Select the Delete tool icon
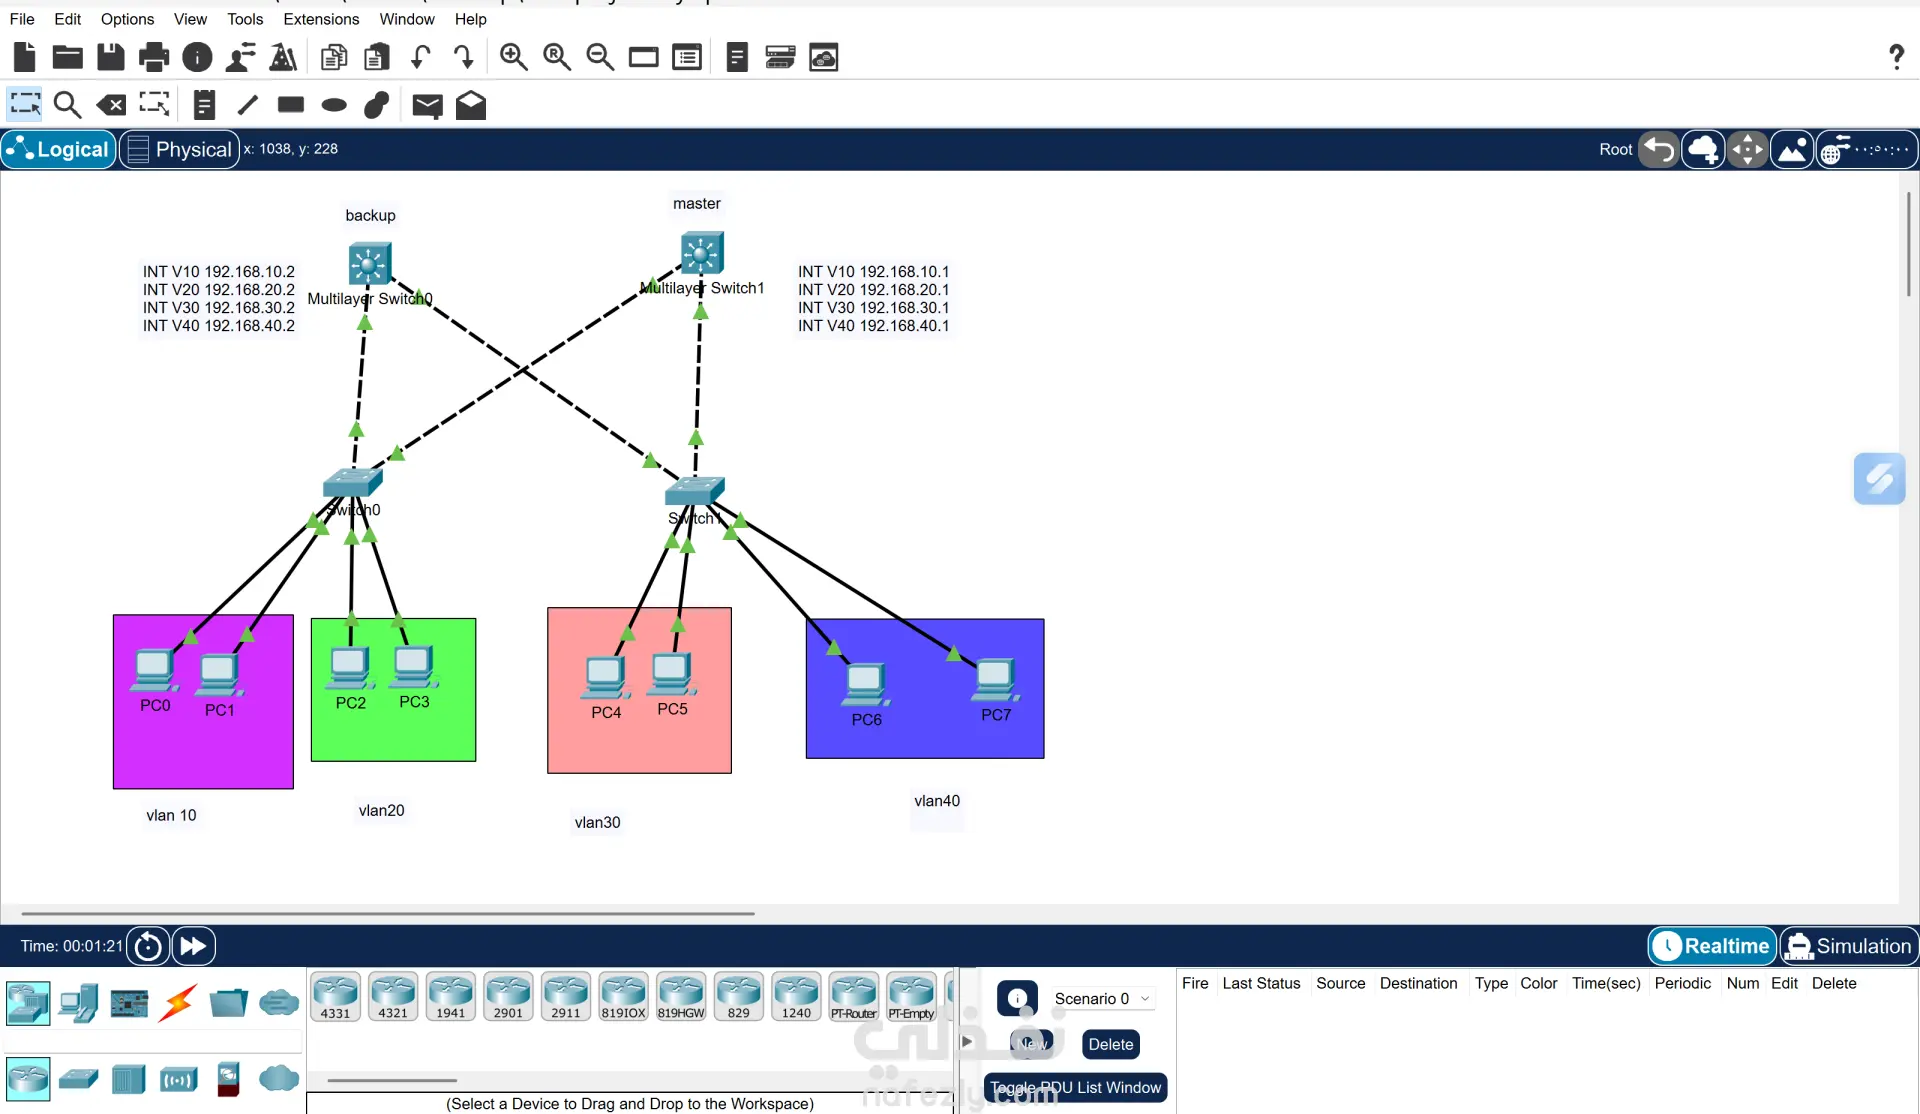This screenshot has width=1920, height=1114. [x=111, y=105]
